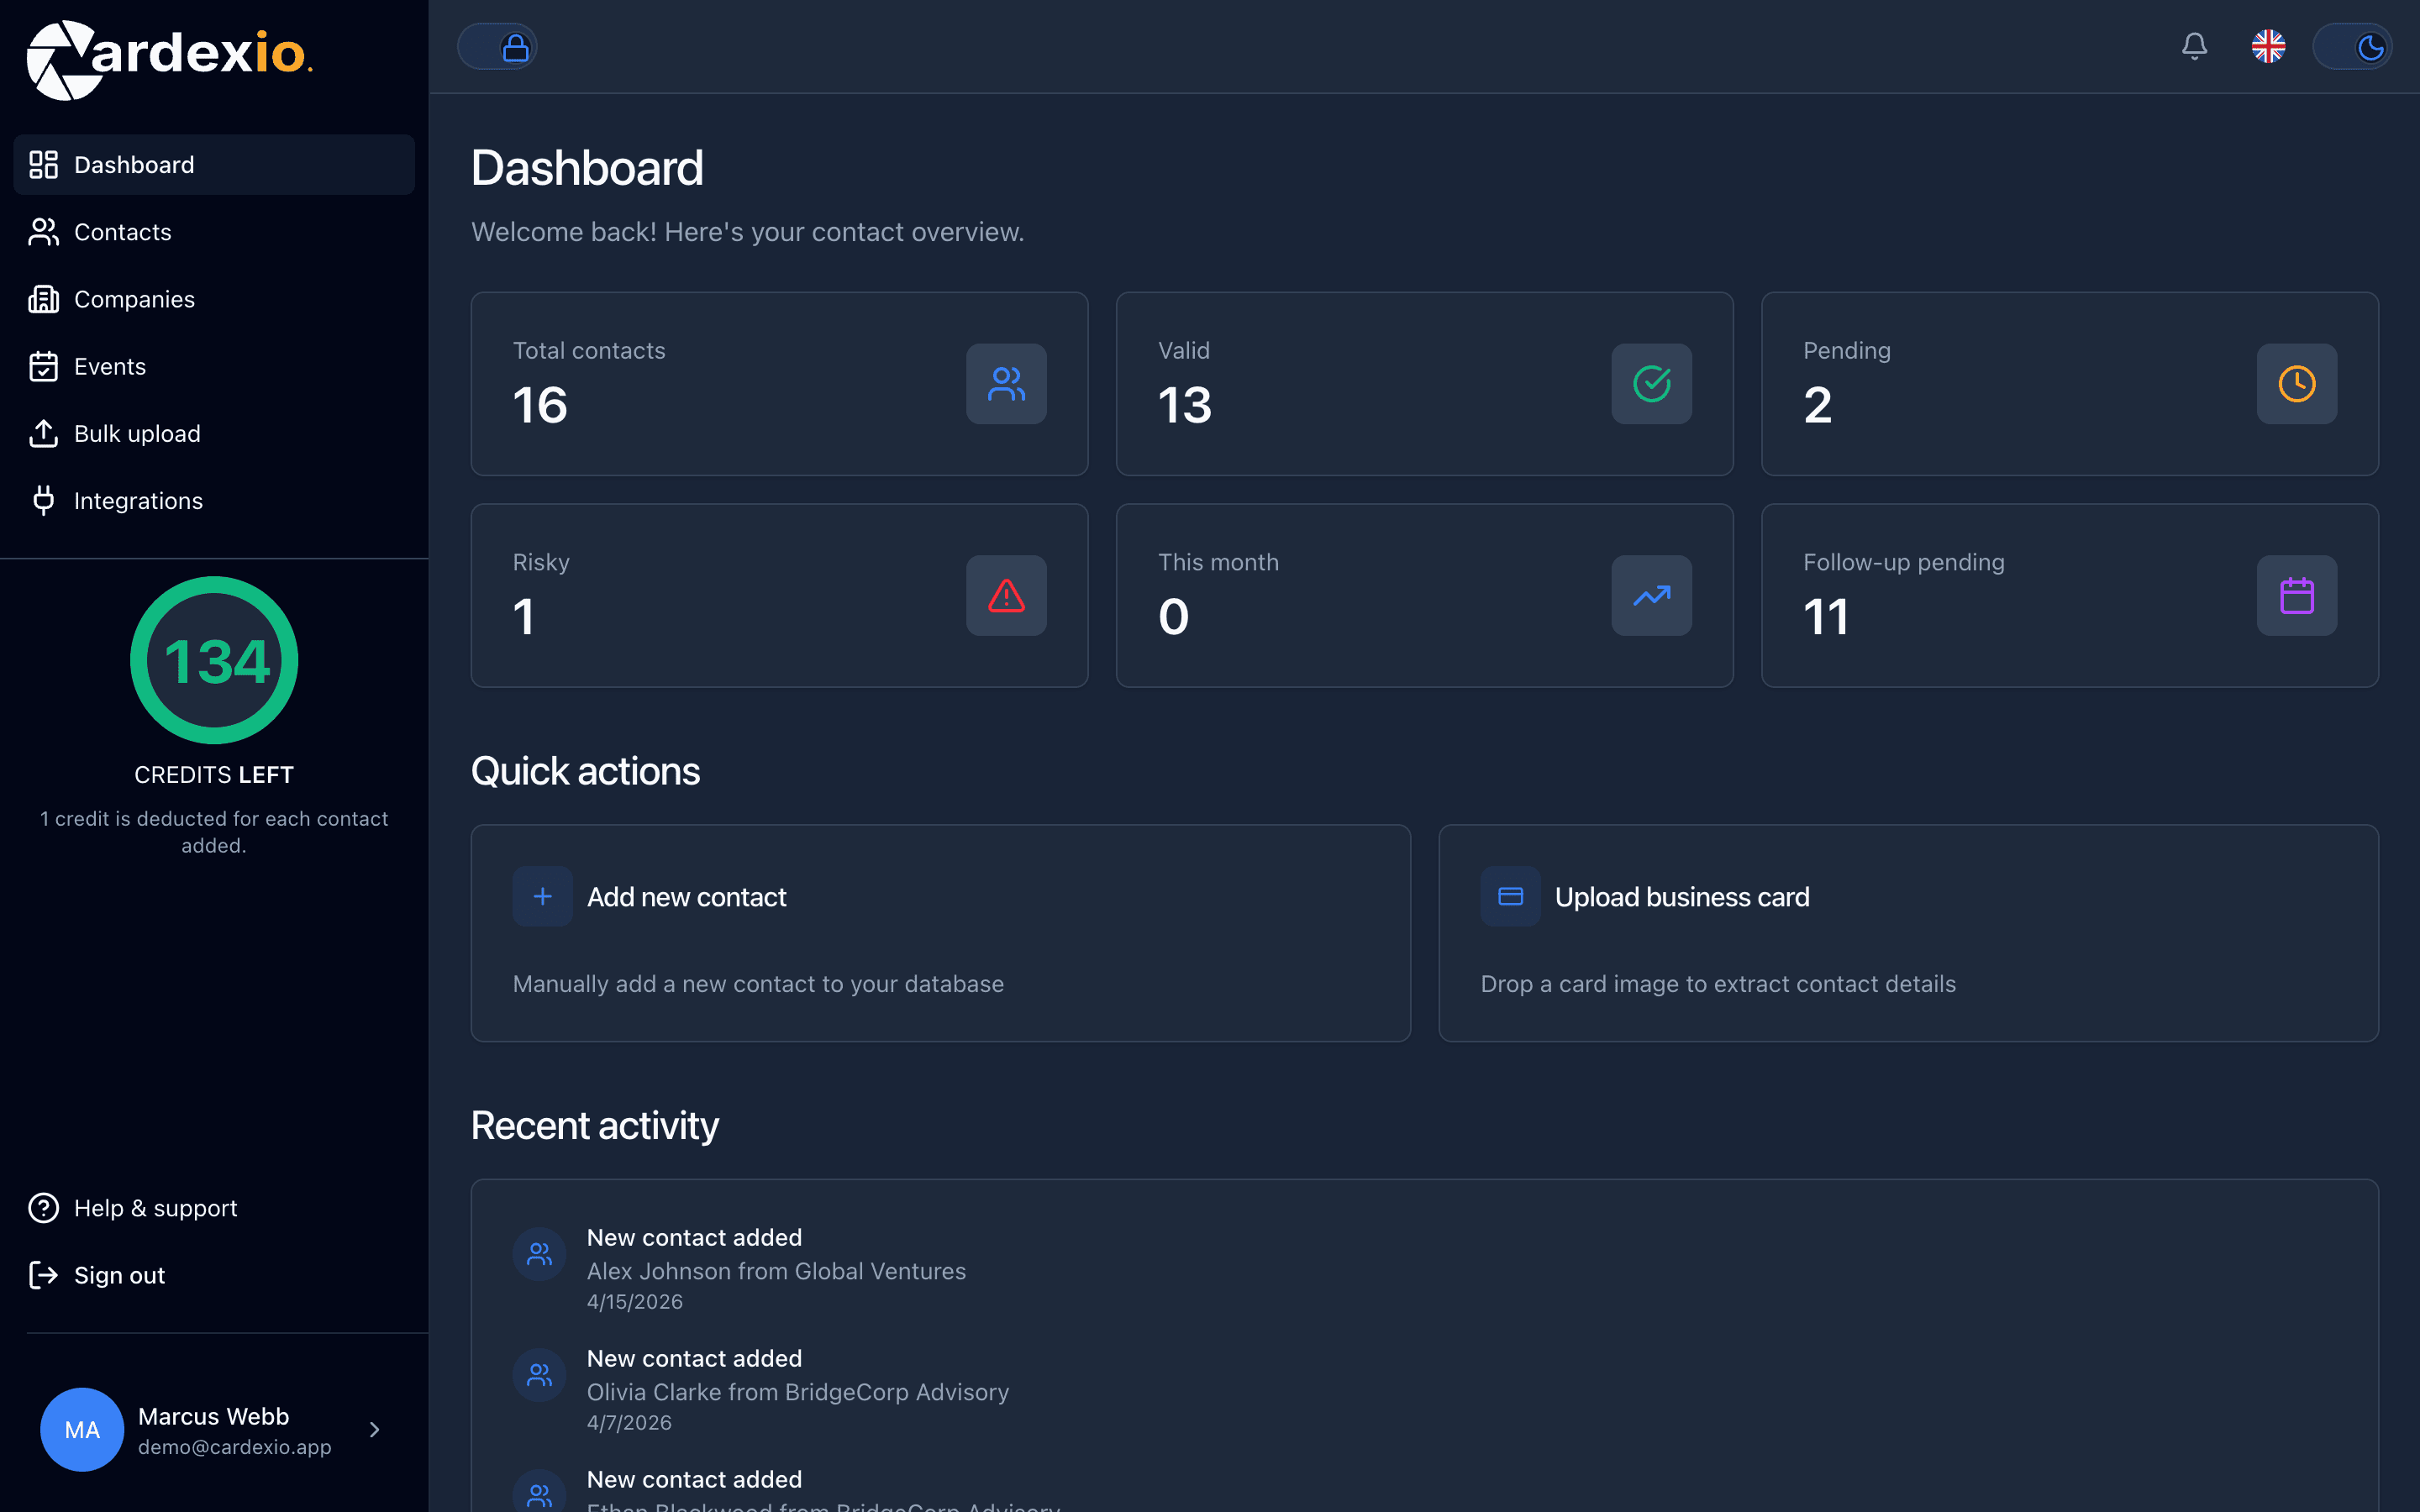Click the Follow-up pending calendar icon
2420x1512 pixels.
2296,596
